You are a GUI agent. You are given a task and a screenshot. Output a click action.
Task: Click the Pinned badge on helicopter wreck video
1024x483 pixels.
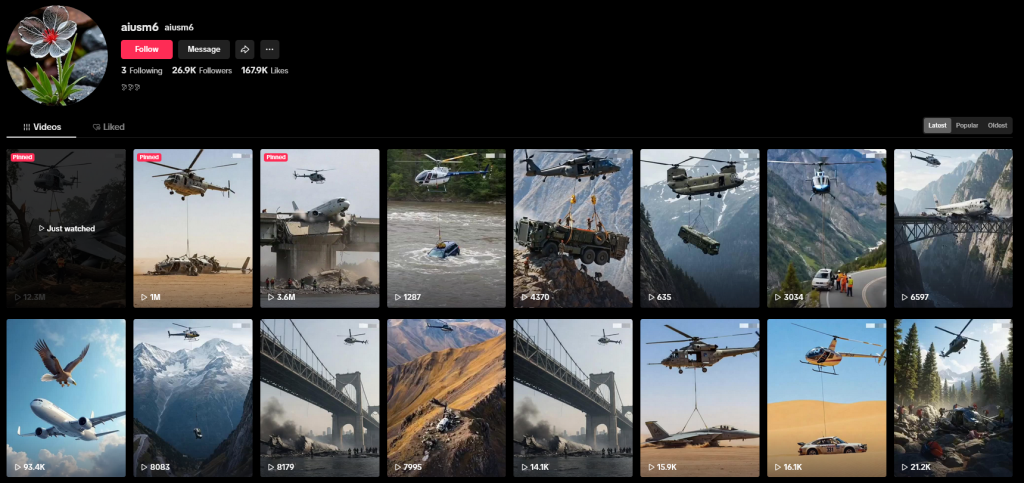click(149, 157)
